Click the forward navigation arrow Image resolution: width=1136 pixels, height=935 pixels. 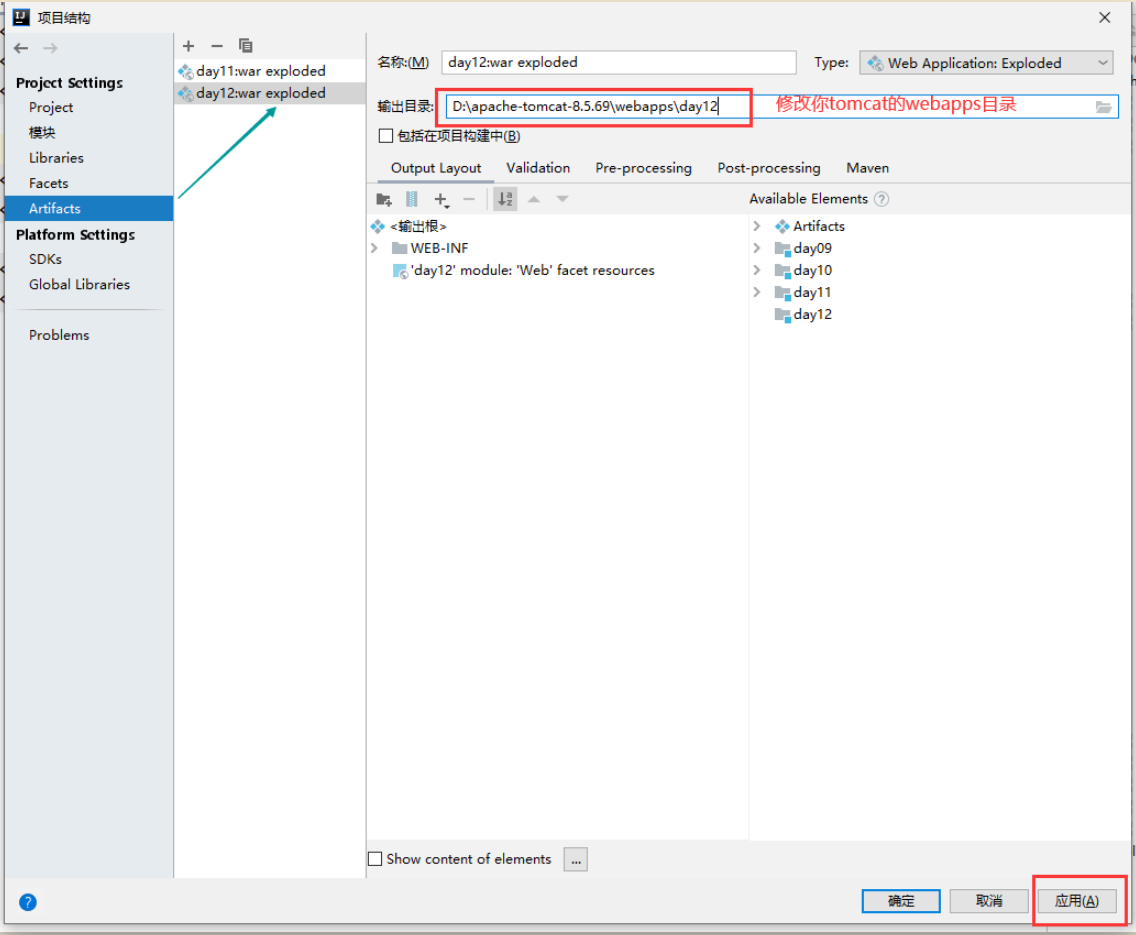click(50, 49)
